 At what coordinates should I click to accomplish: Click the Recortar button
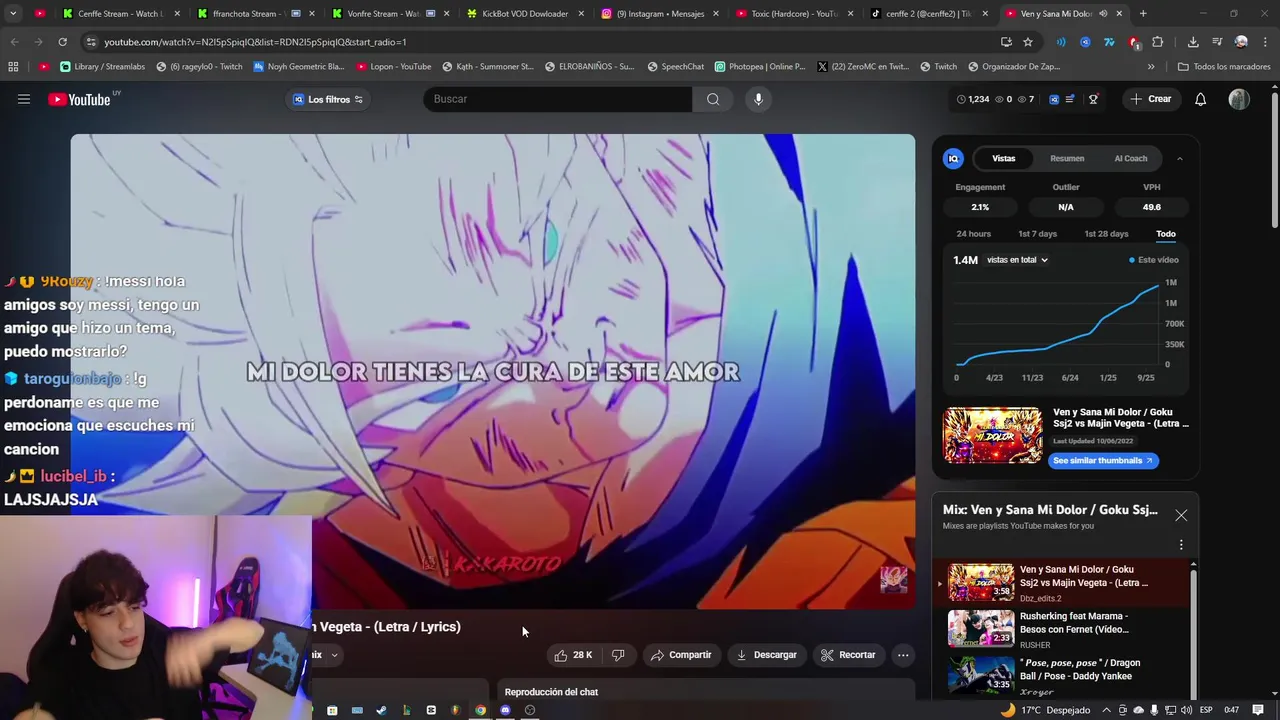click(848, 655)
